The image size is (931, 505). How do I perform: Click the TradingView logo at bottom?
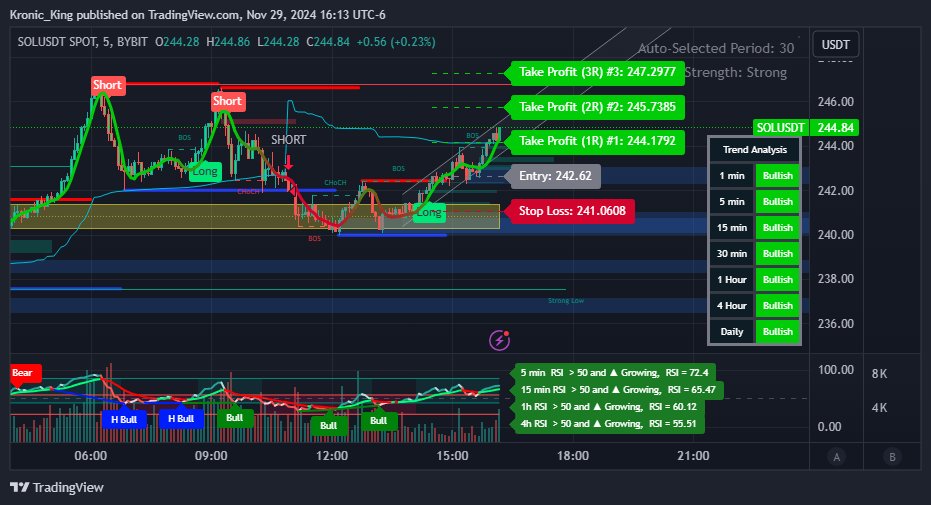point(57,487)
